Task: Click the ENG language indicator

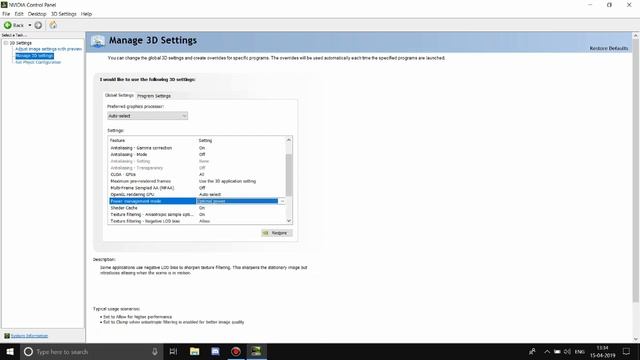Action: coord(580,351)
